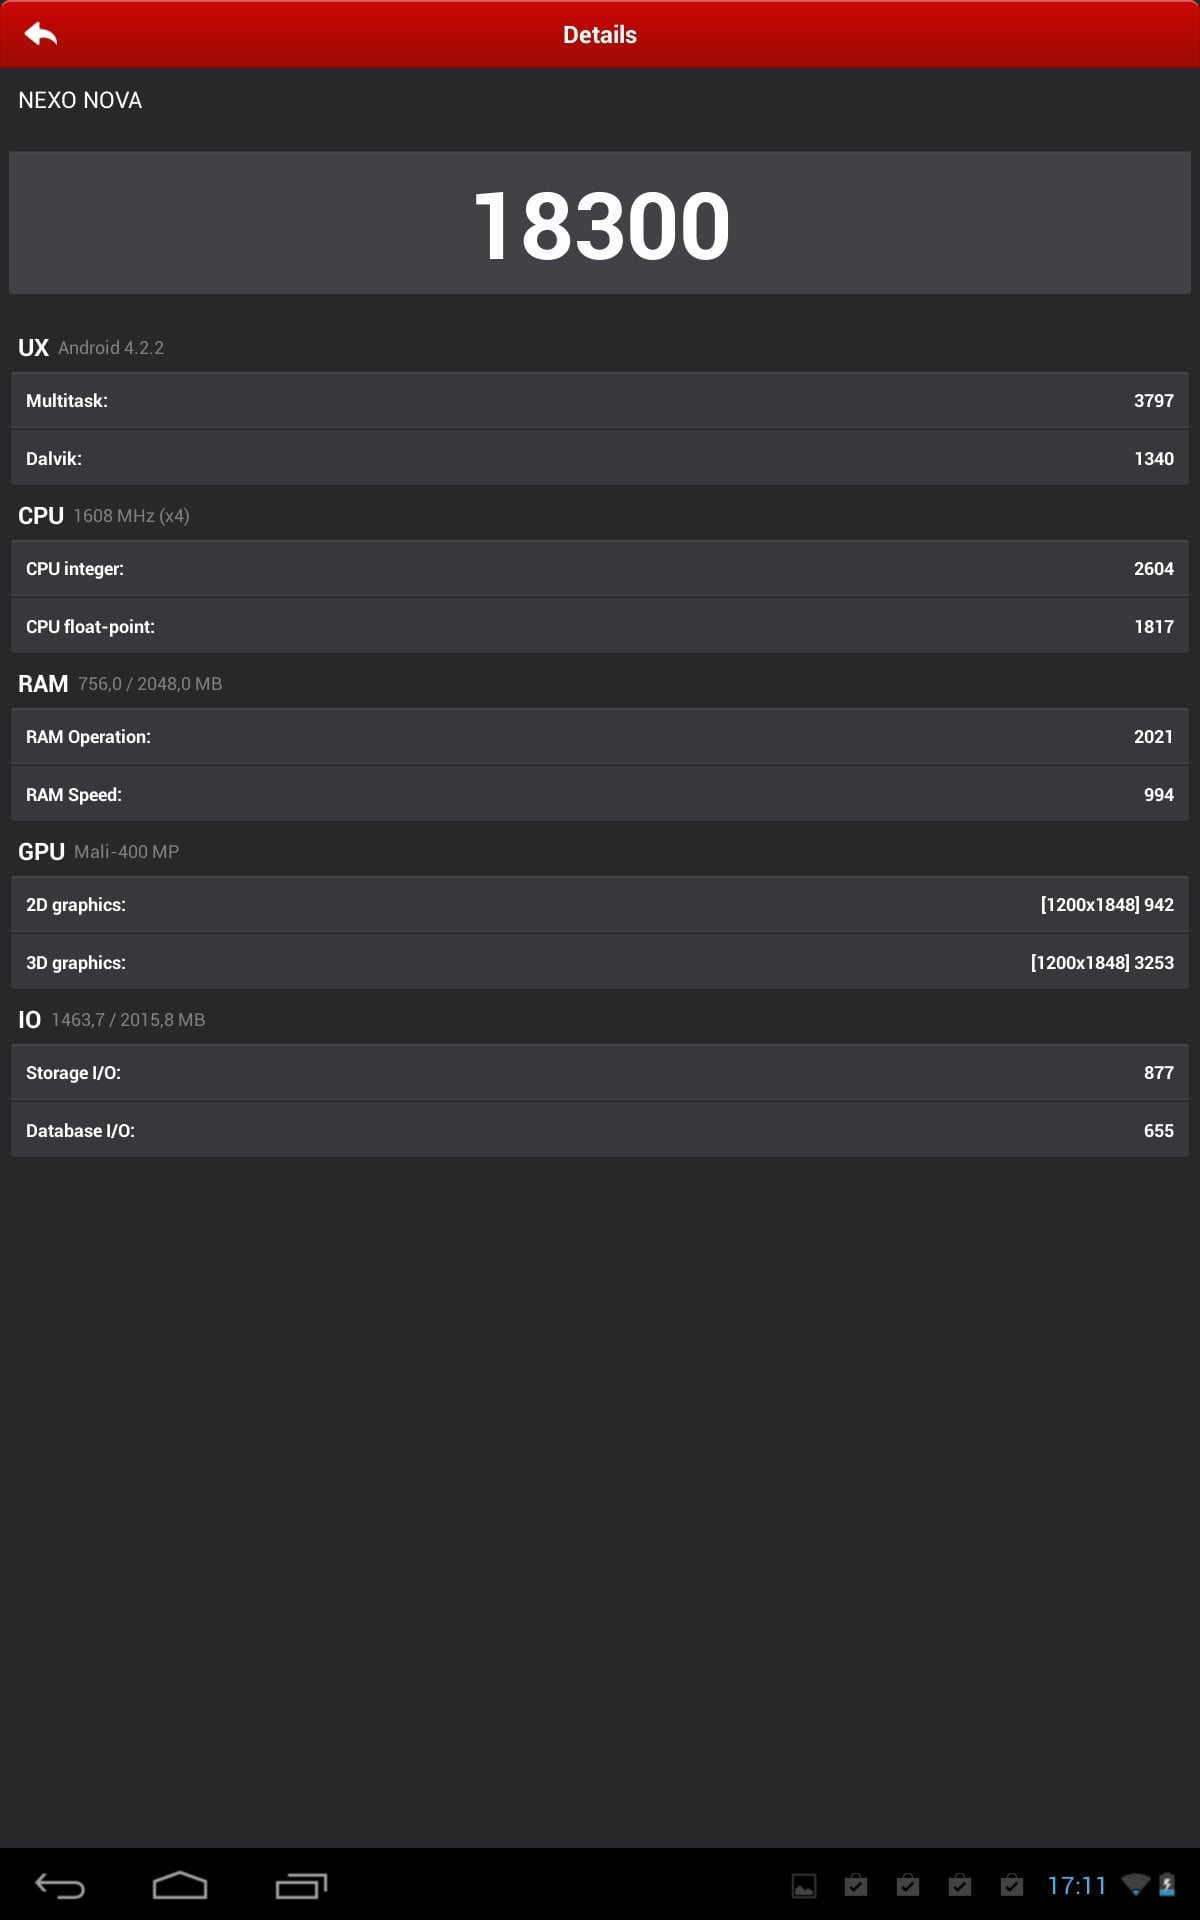This screenshot has height=1920, width=1200.
Task: Tap the back arrow in the red header
Action: coord(41,35)
